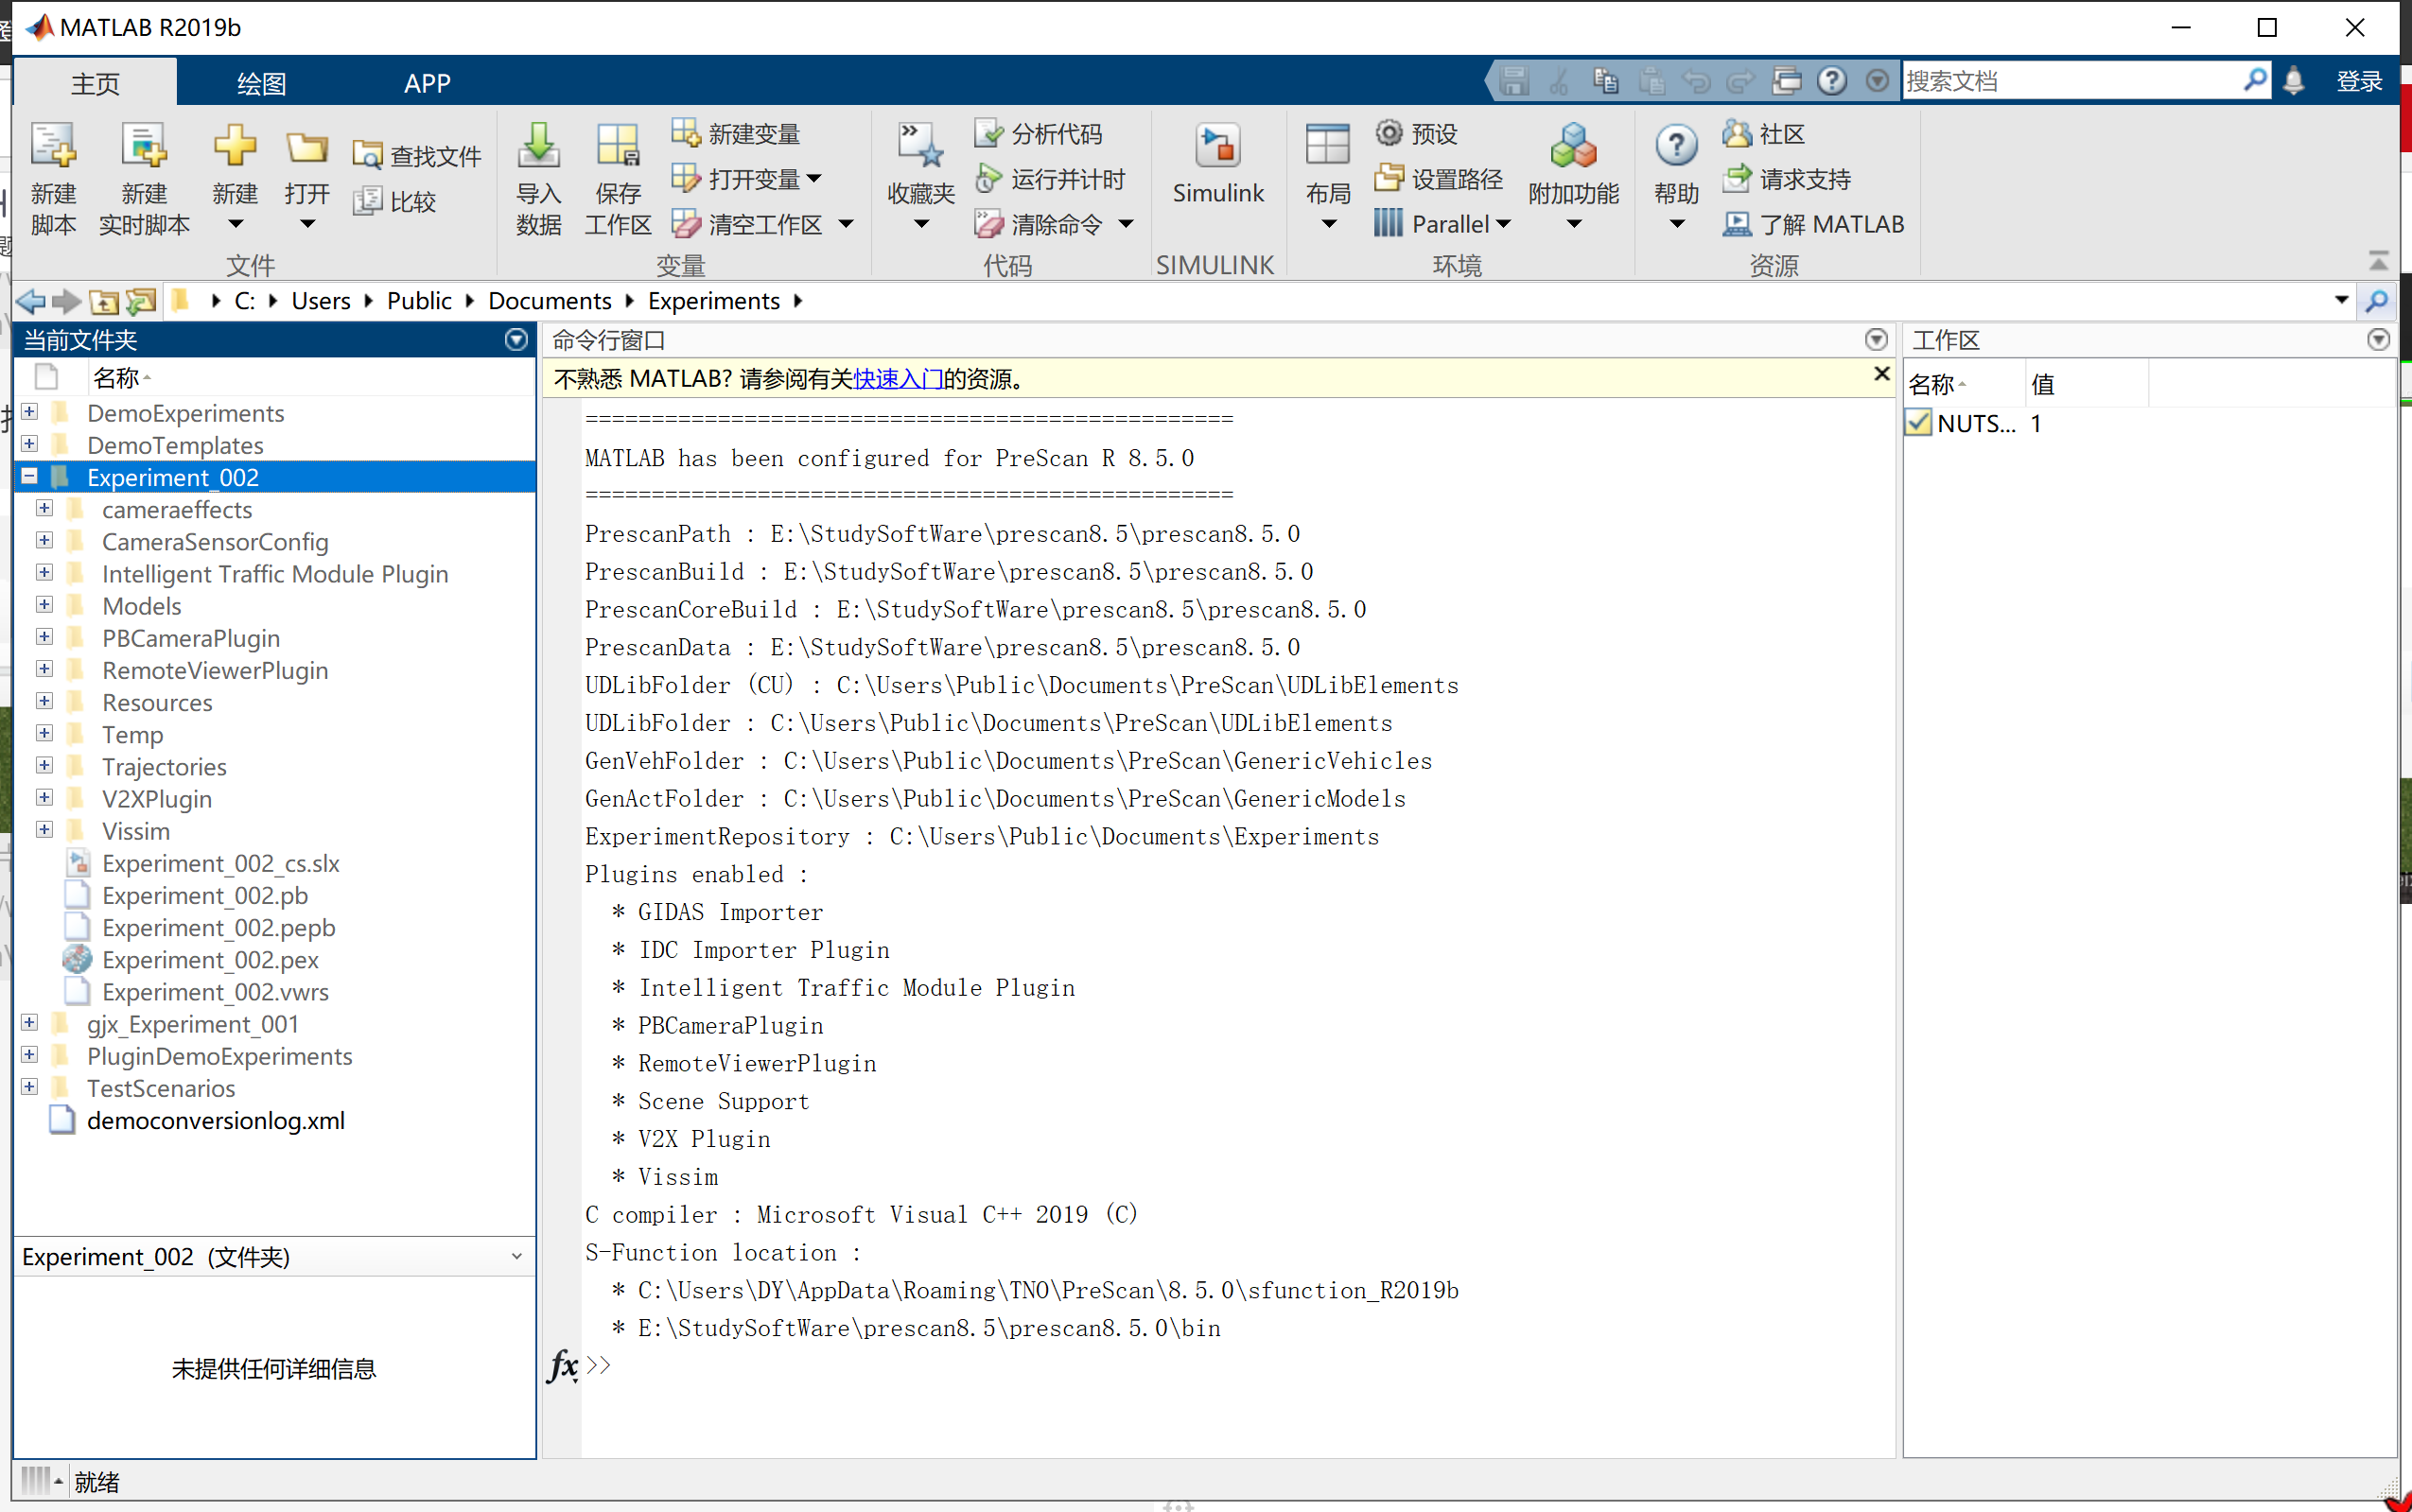The width and height of the screenshot is (2412, 1512).
Task: Switch to the 绘图 (Plots) tab
Action: tap(261, 83)
